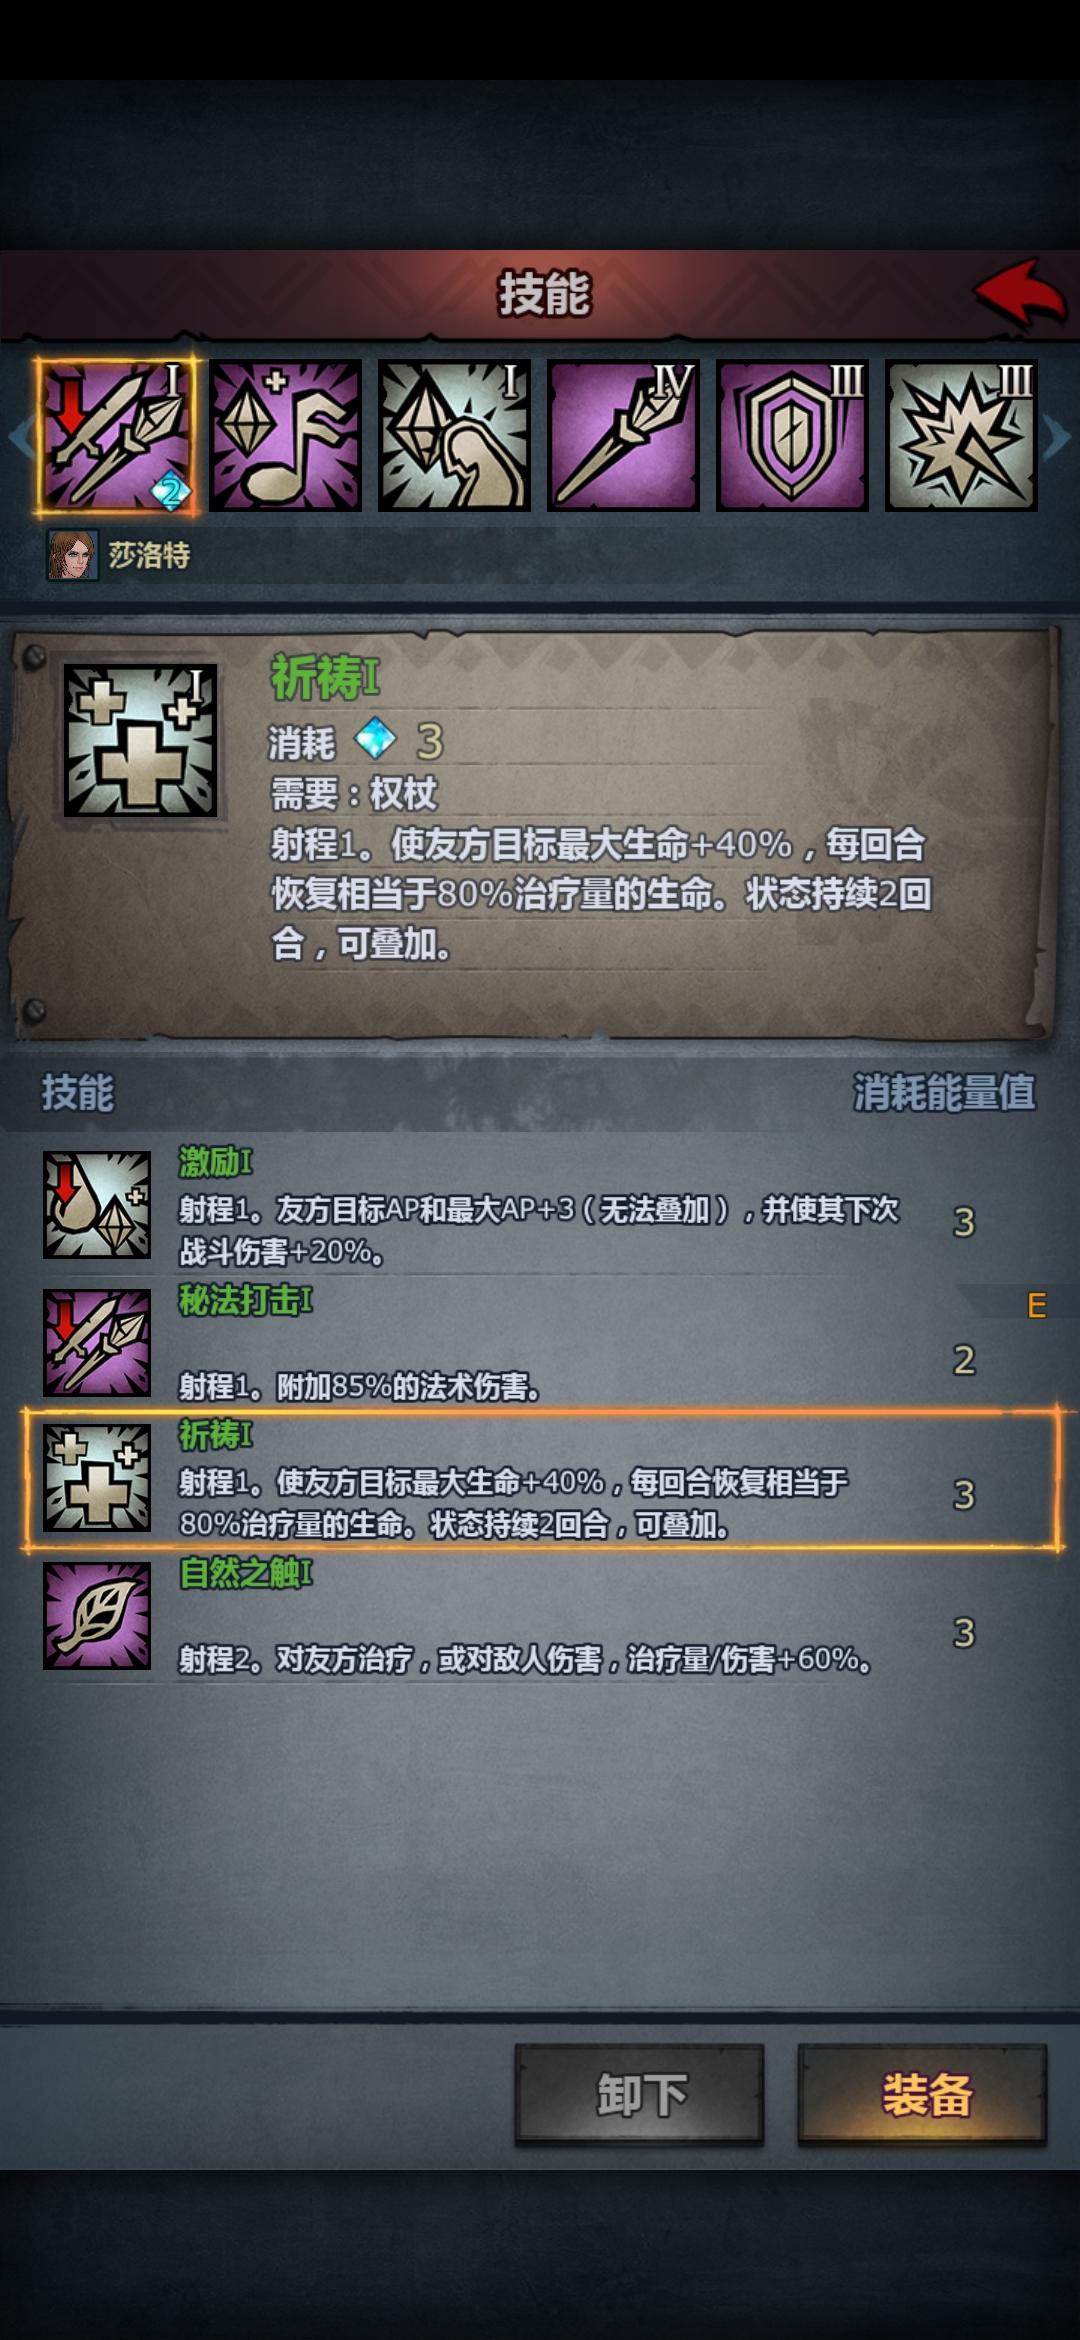This screenshot has width=1080, height=2340.
Task: Tap 莎洛特 character portrait
Action: click(x=73, y=555)
